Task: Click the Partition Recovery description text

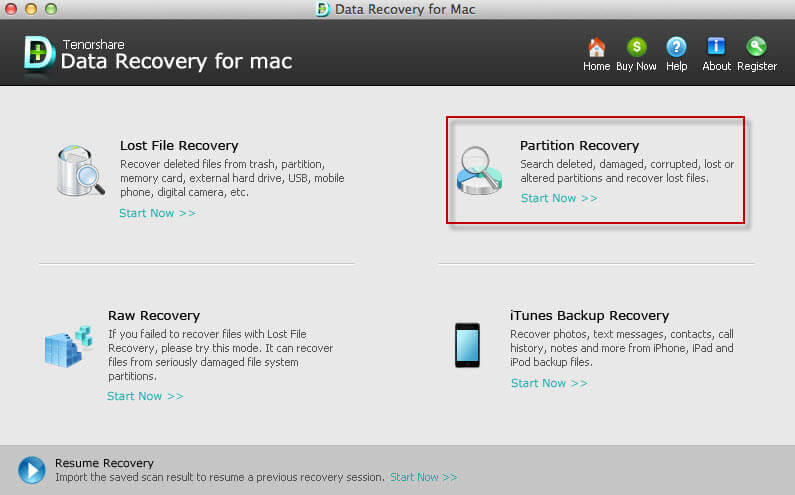Action: [x=627, y=171]
